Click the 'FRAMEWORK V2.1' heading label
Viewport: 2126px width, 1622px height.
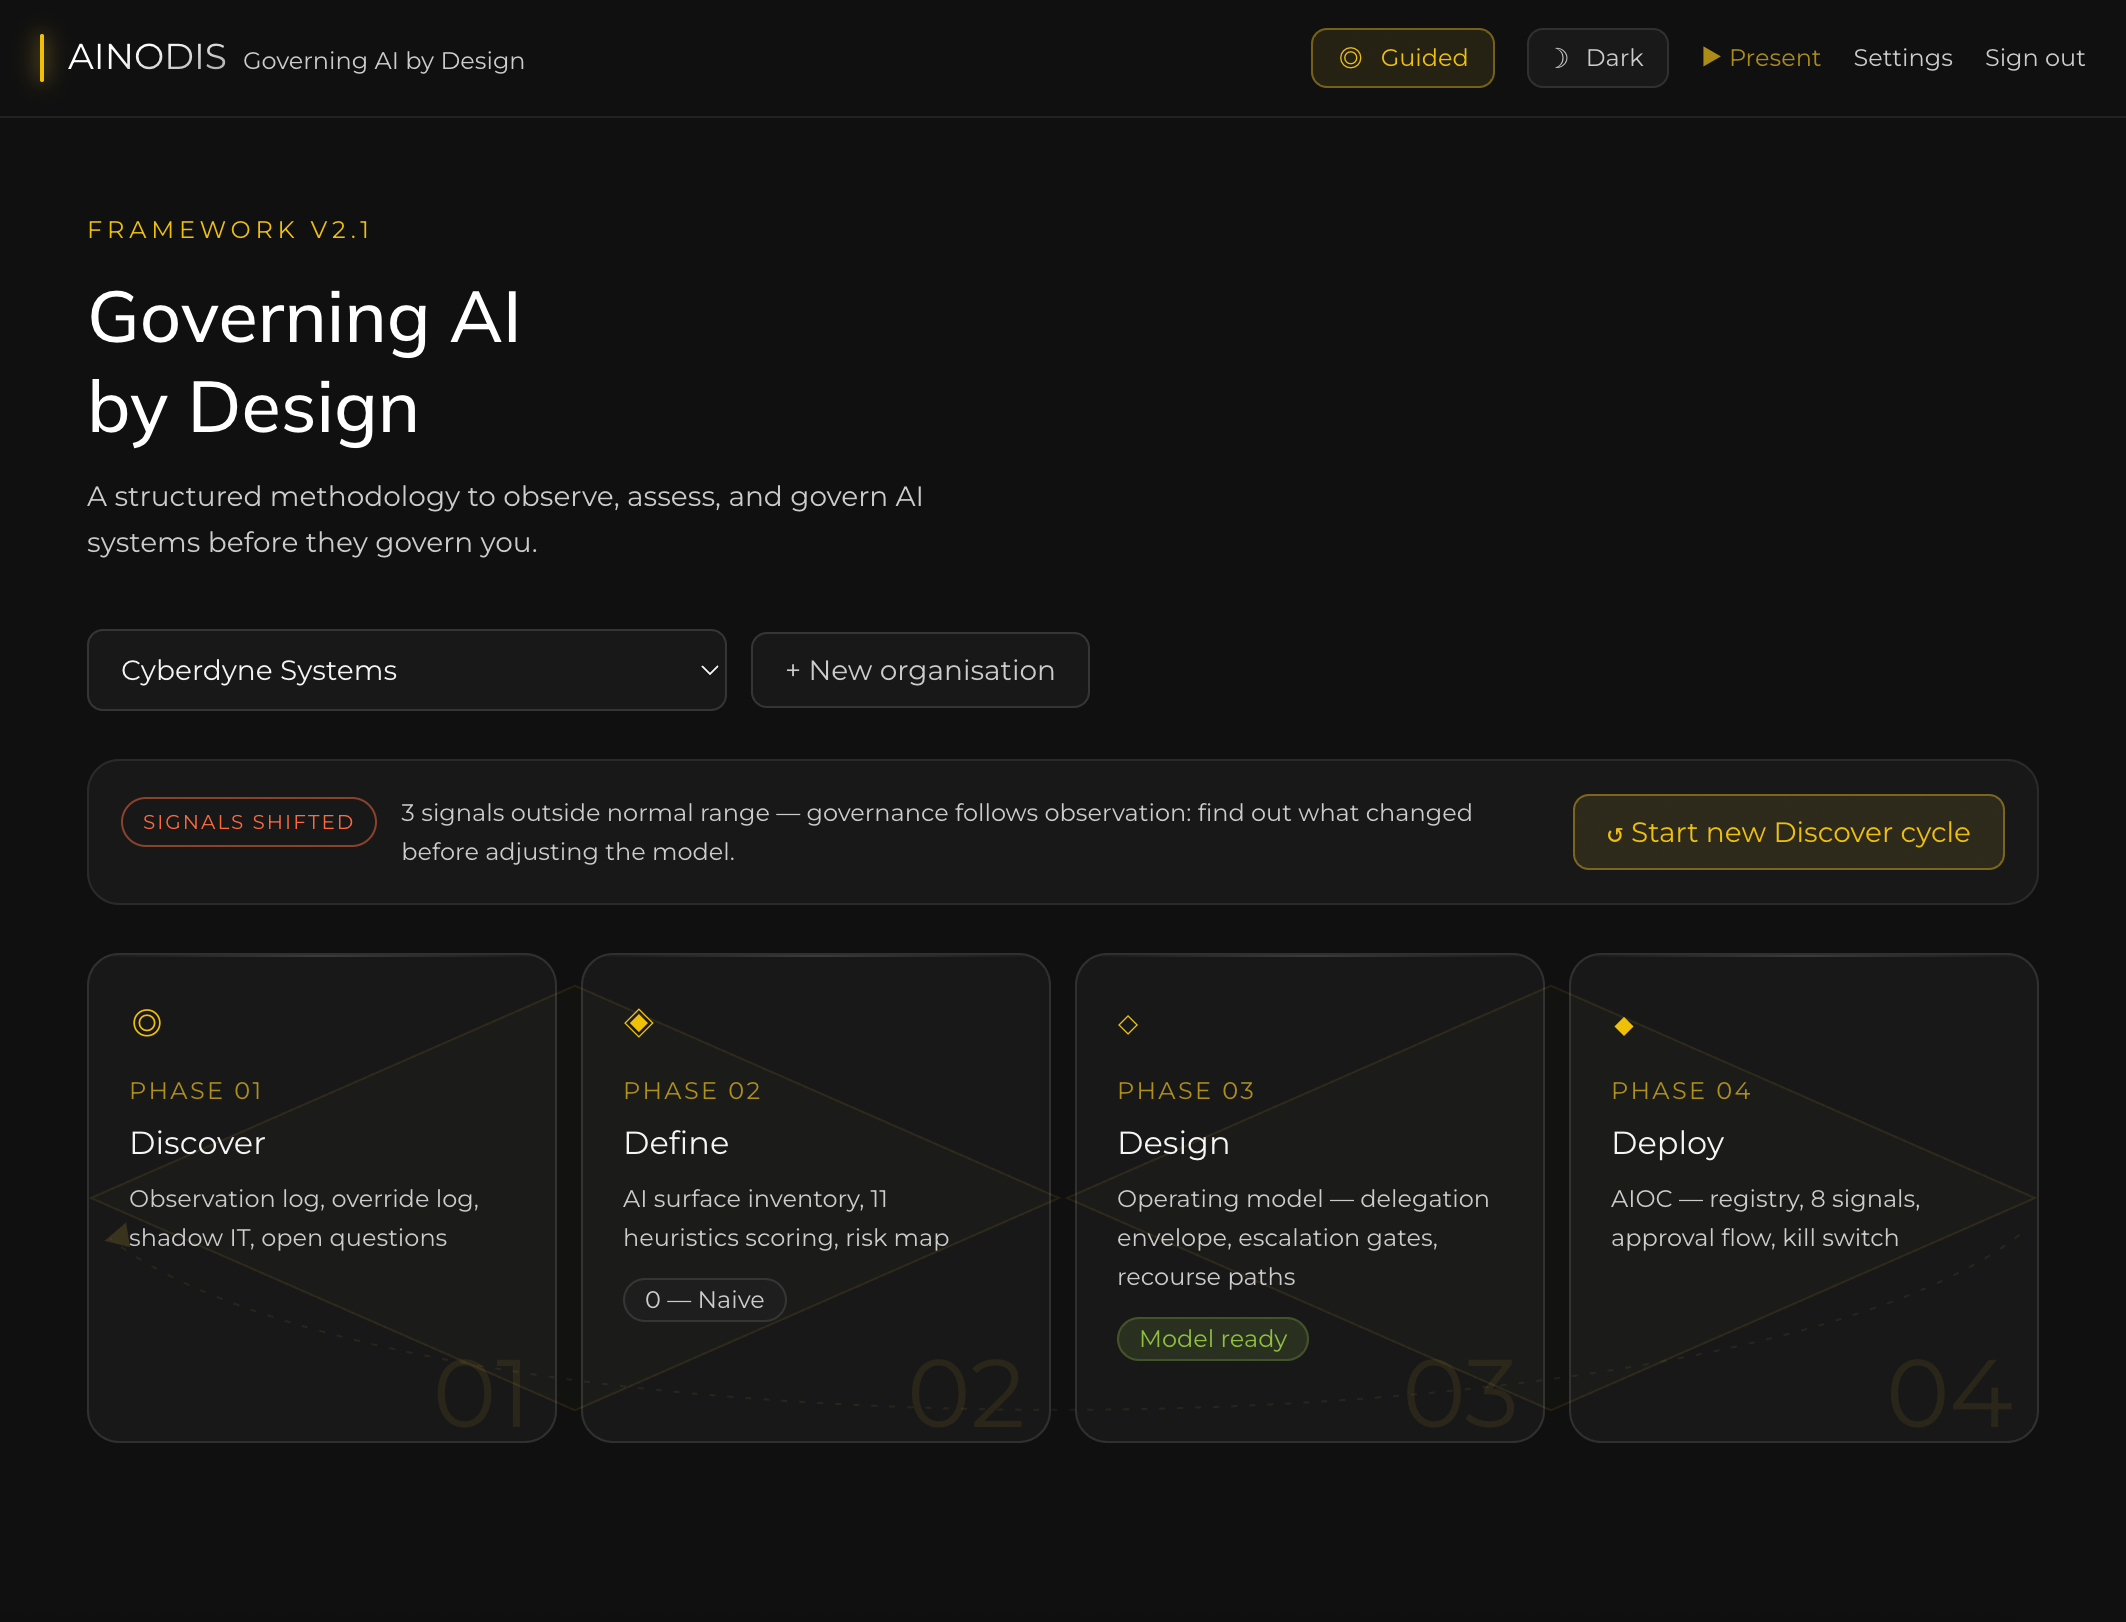(x=229, y=230)
